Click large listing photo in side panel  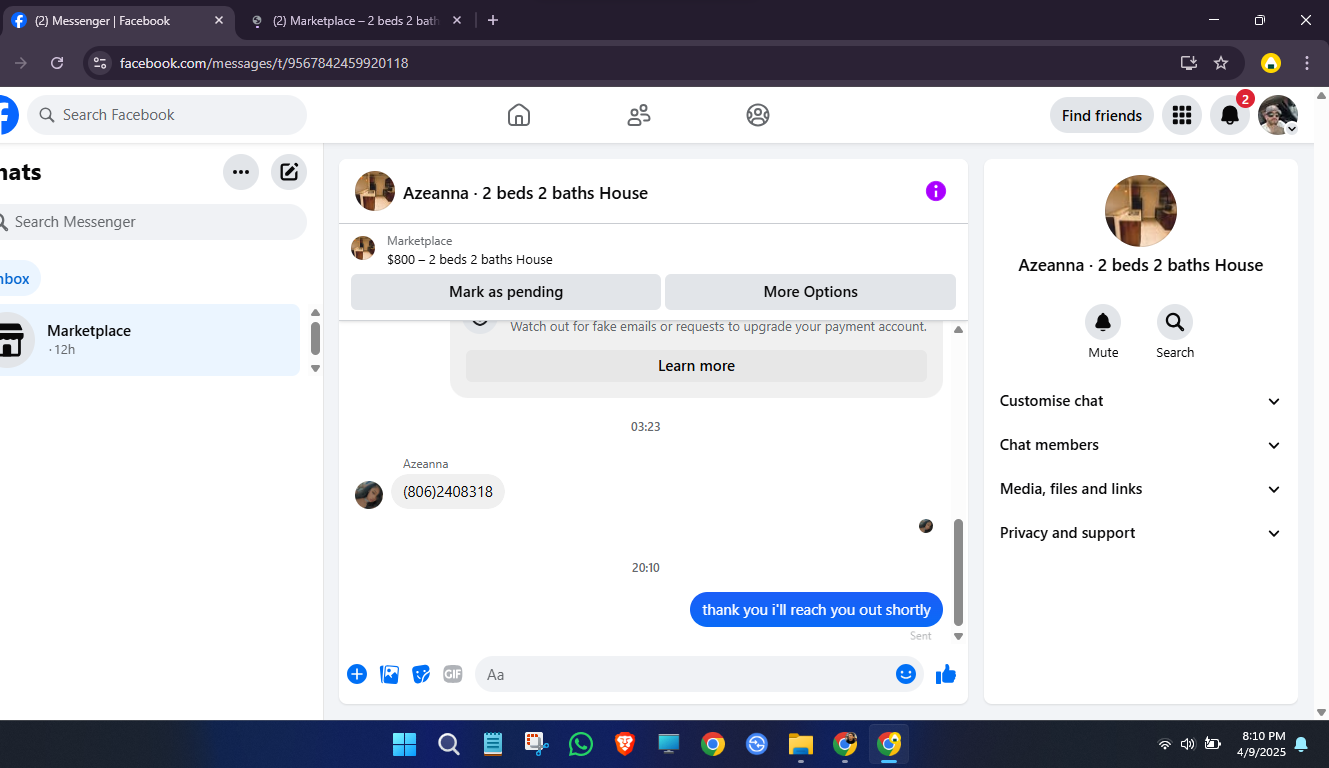[1140, 211]
